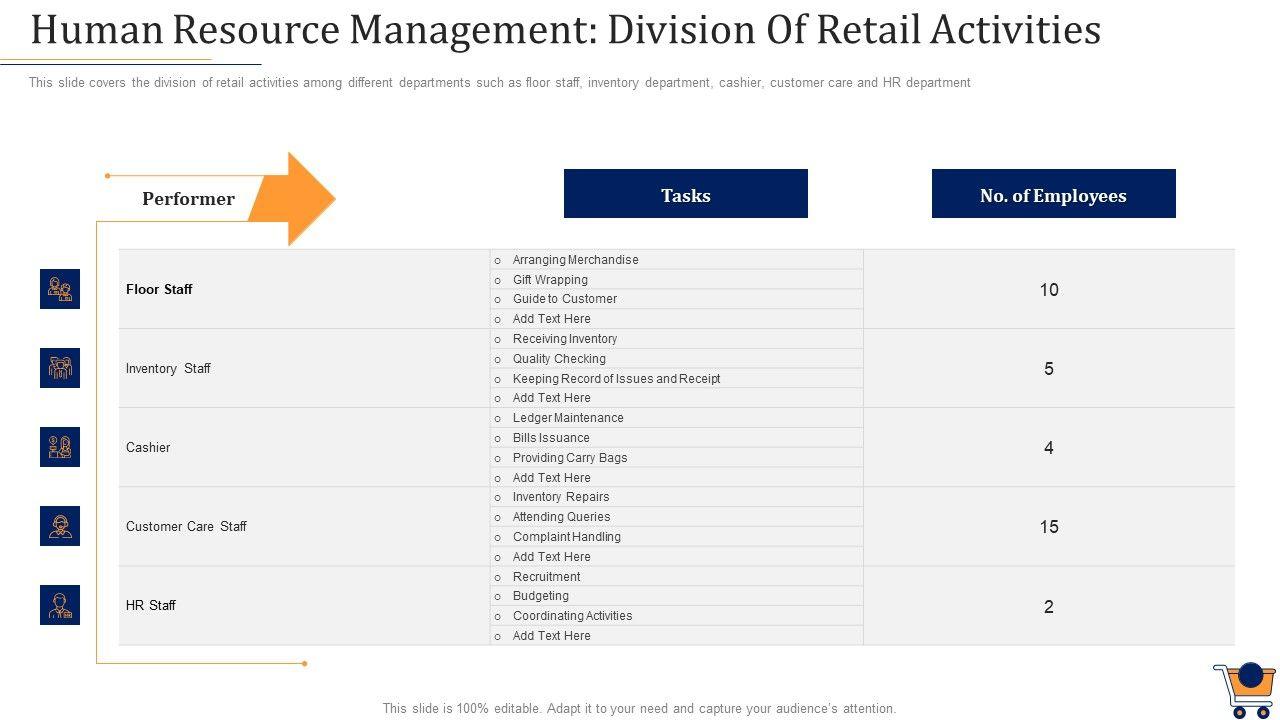Click the Ledger Maintenance task

pyautogui.click(x=568, y=418)
